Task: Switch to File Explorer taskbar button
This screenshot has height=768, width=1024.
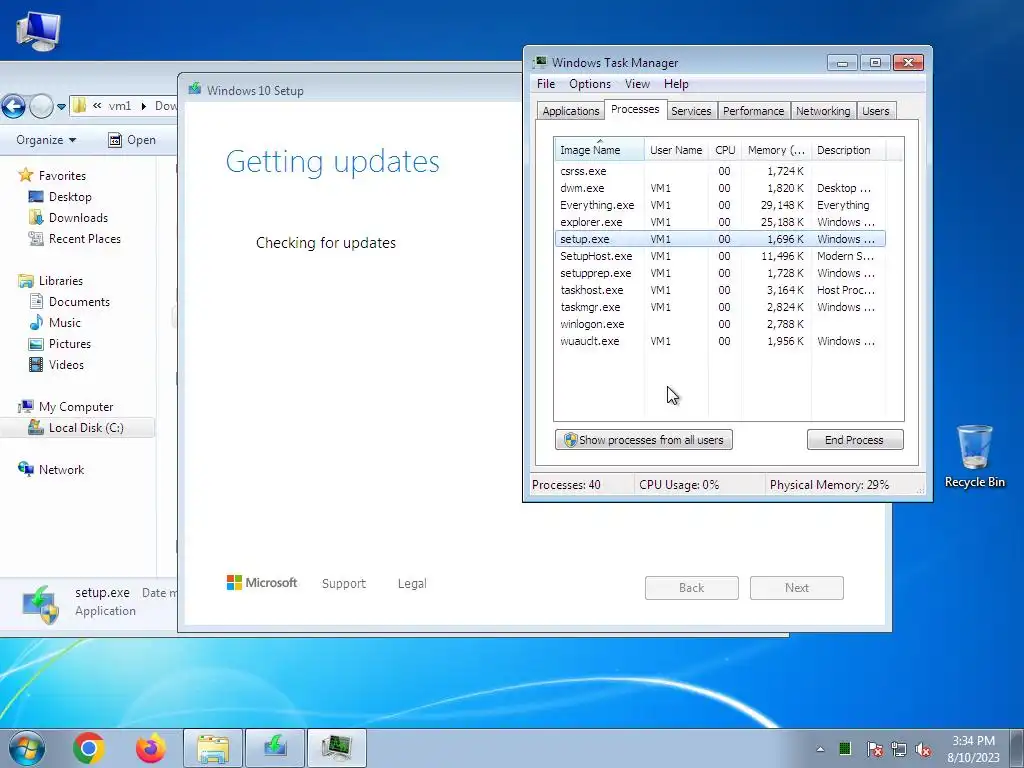Action: (213, 748)
